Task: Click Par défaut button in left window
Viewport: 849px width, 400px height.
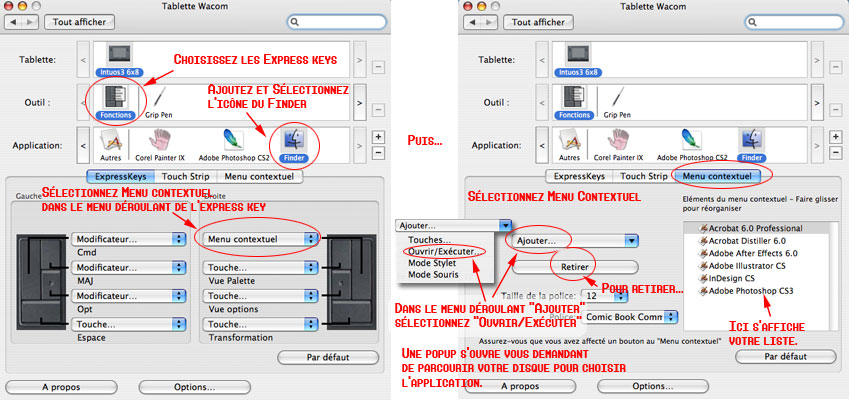Action: [x=328, y=357]
